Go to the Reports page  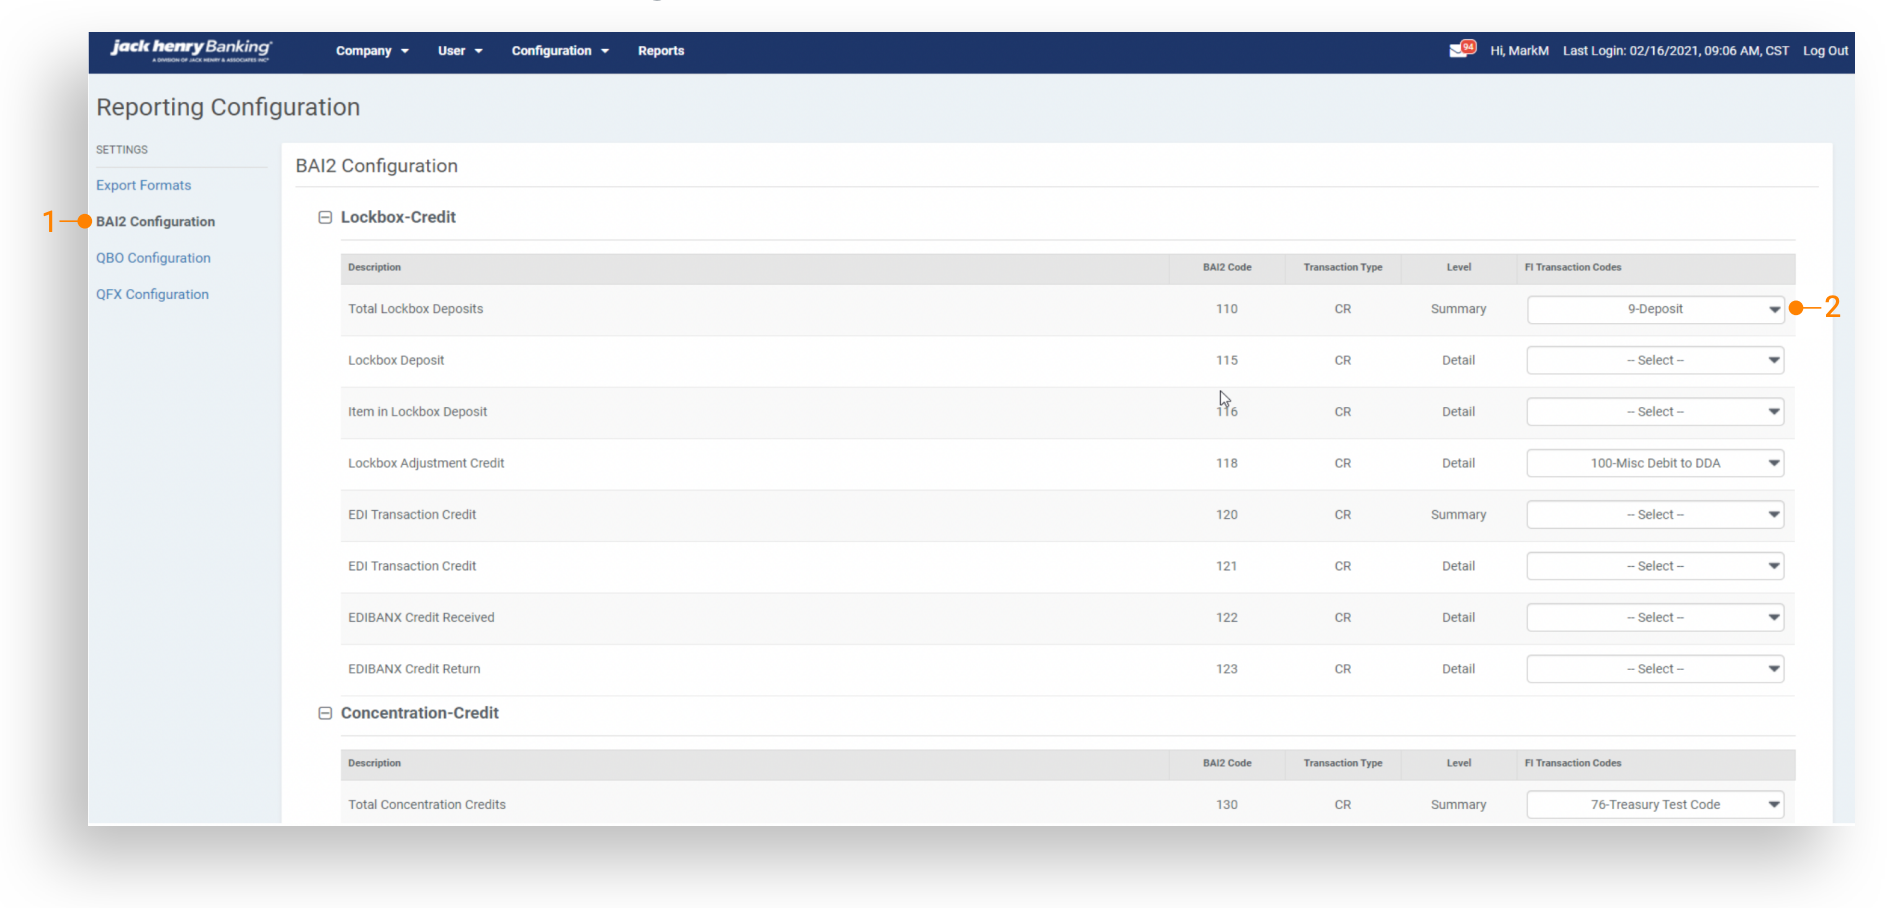tap(661, 51)
